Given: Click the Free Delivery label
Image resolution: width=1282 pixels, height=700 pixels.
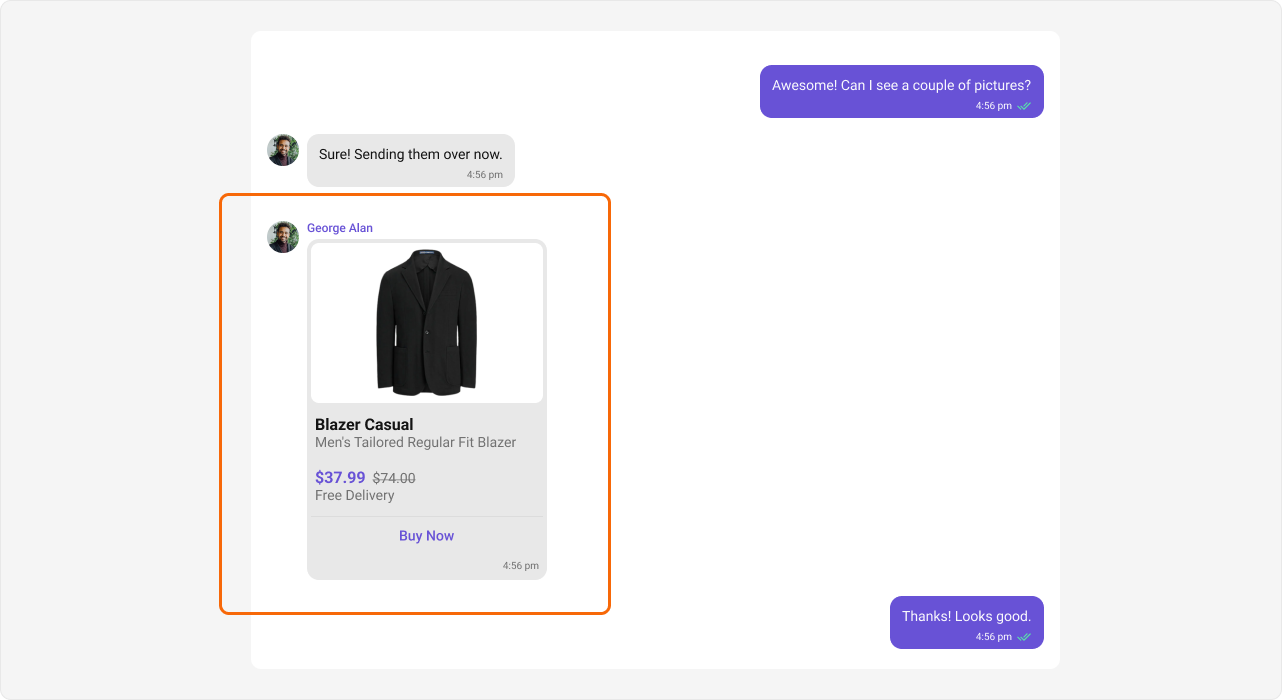Looking at the screenshot, I should [x=355, y=495].
